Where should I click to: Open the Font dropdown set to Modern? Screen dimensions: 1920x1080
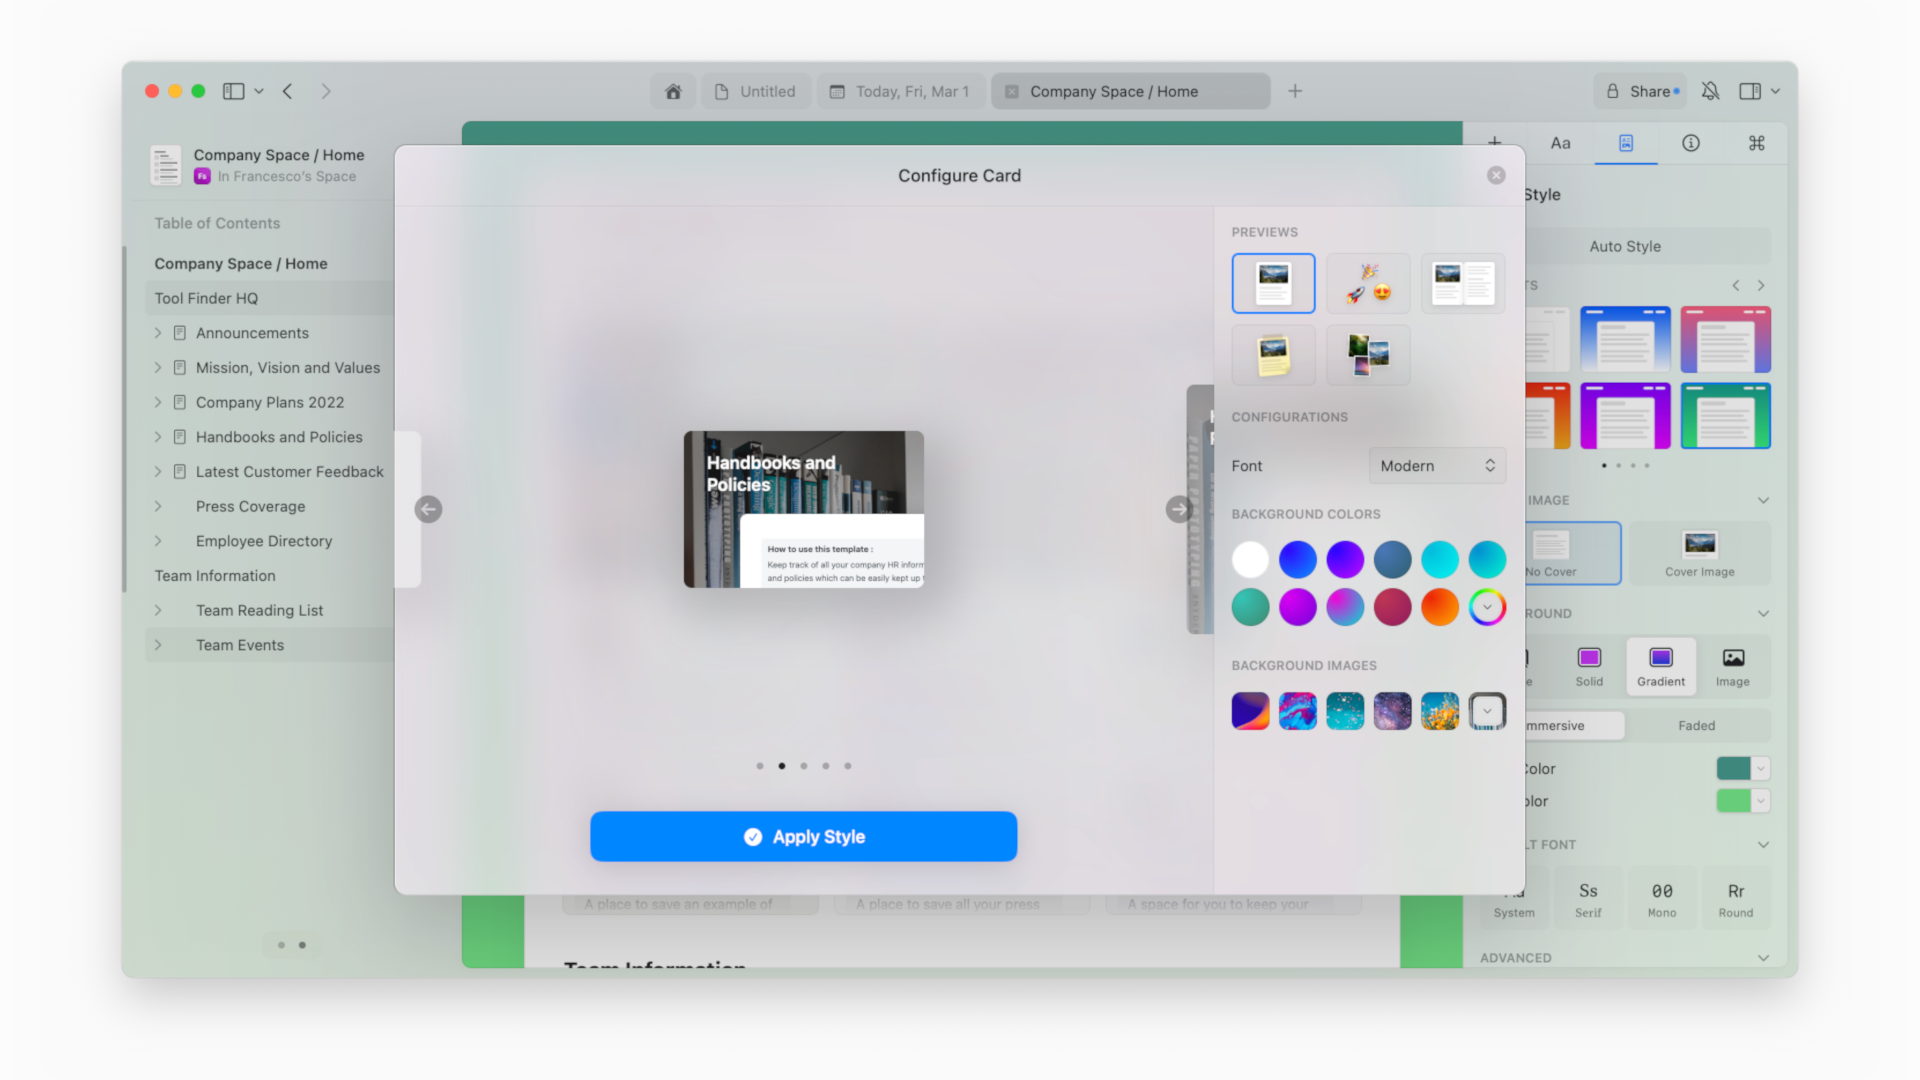pyautogui.click(x=1437, y=465)
